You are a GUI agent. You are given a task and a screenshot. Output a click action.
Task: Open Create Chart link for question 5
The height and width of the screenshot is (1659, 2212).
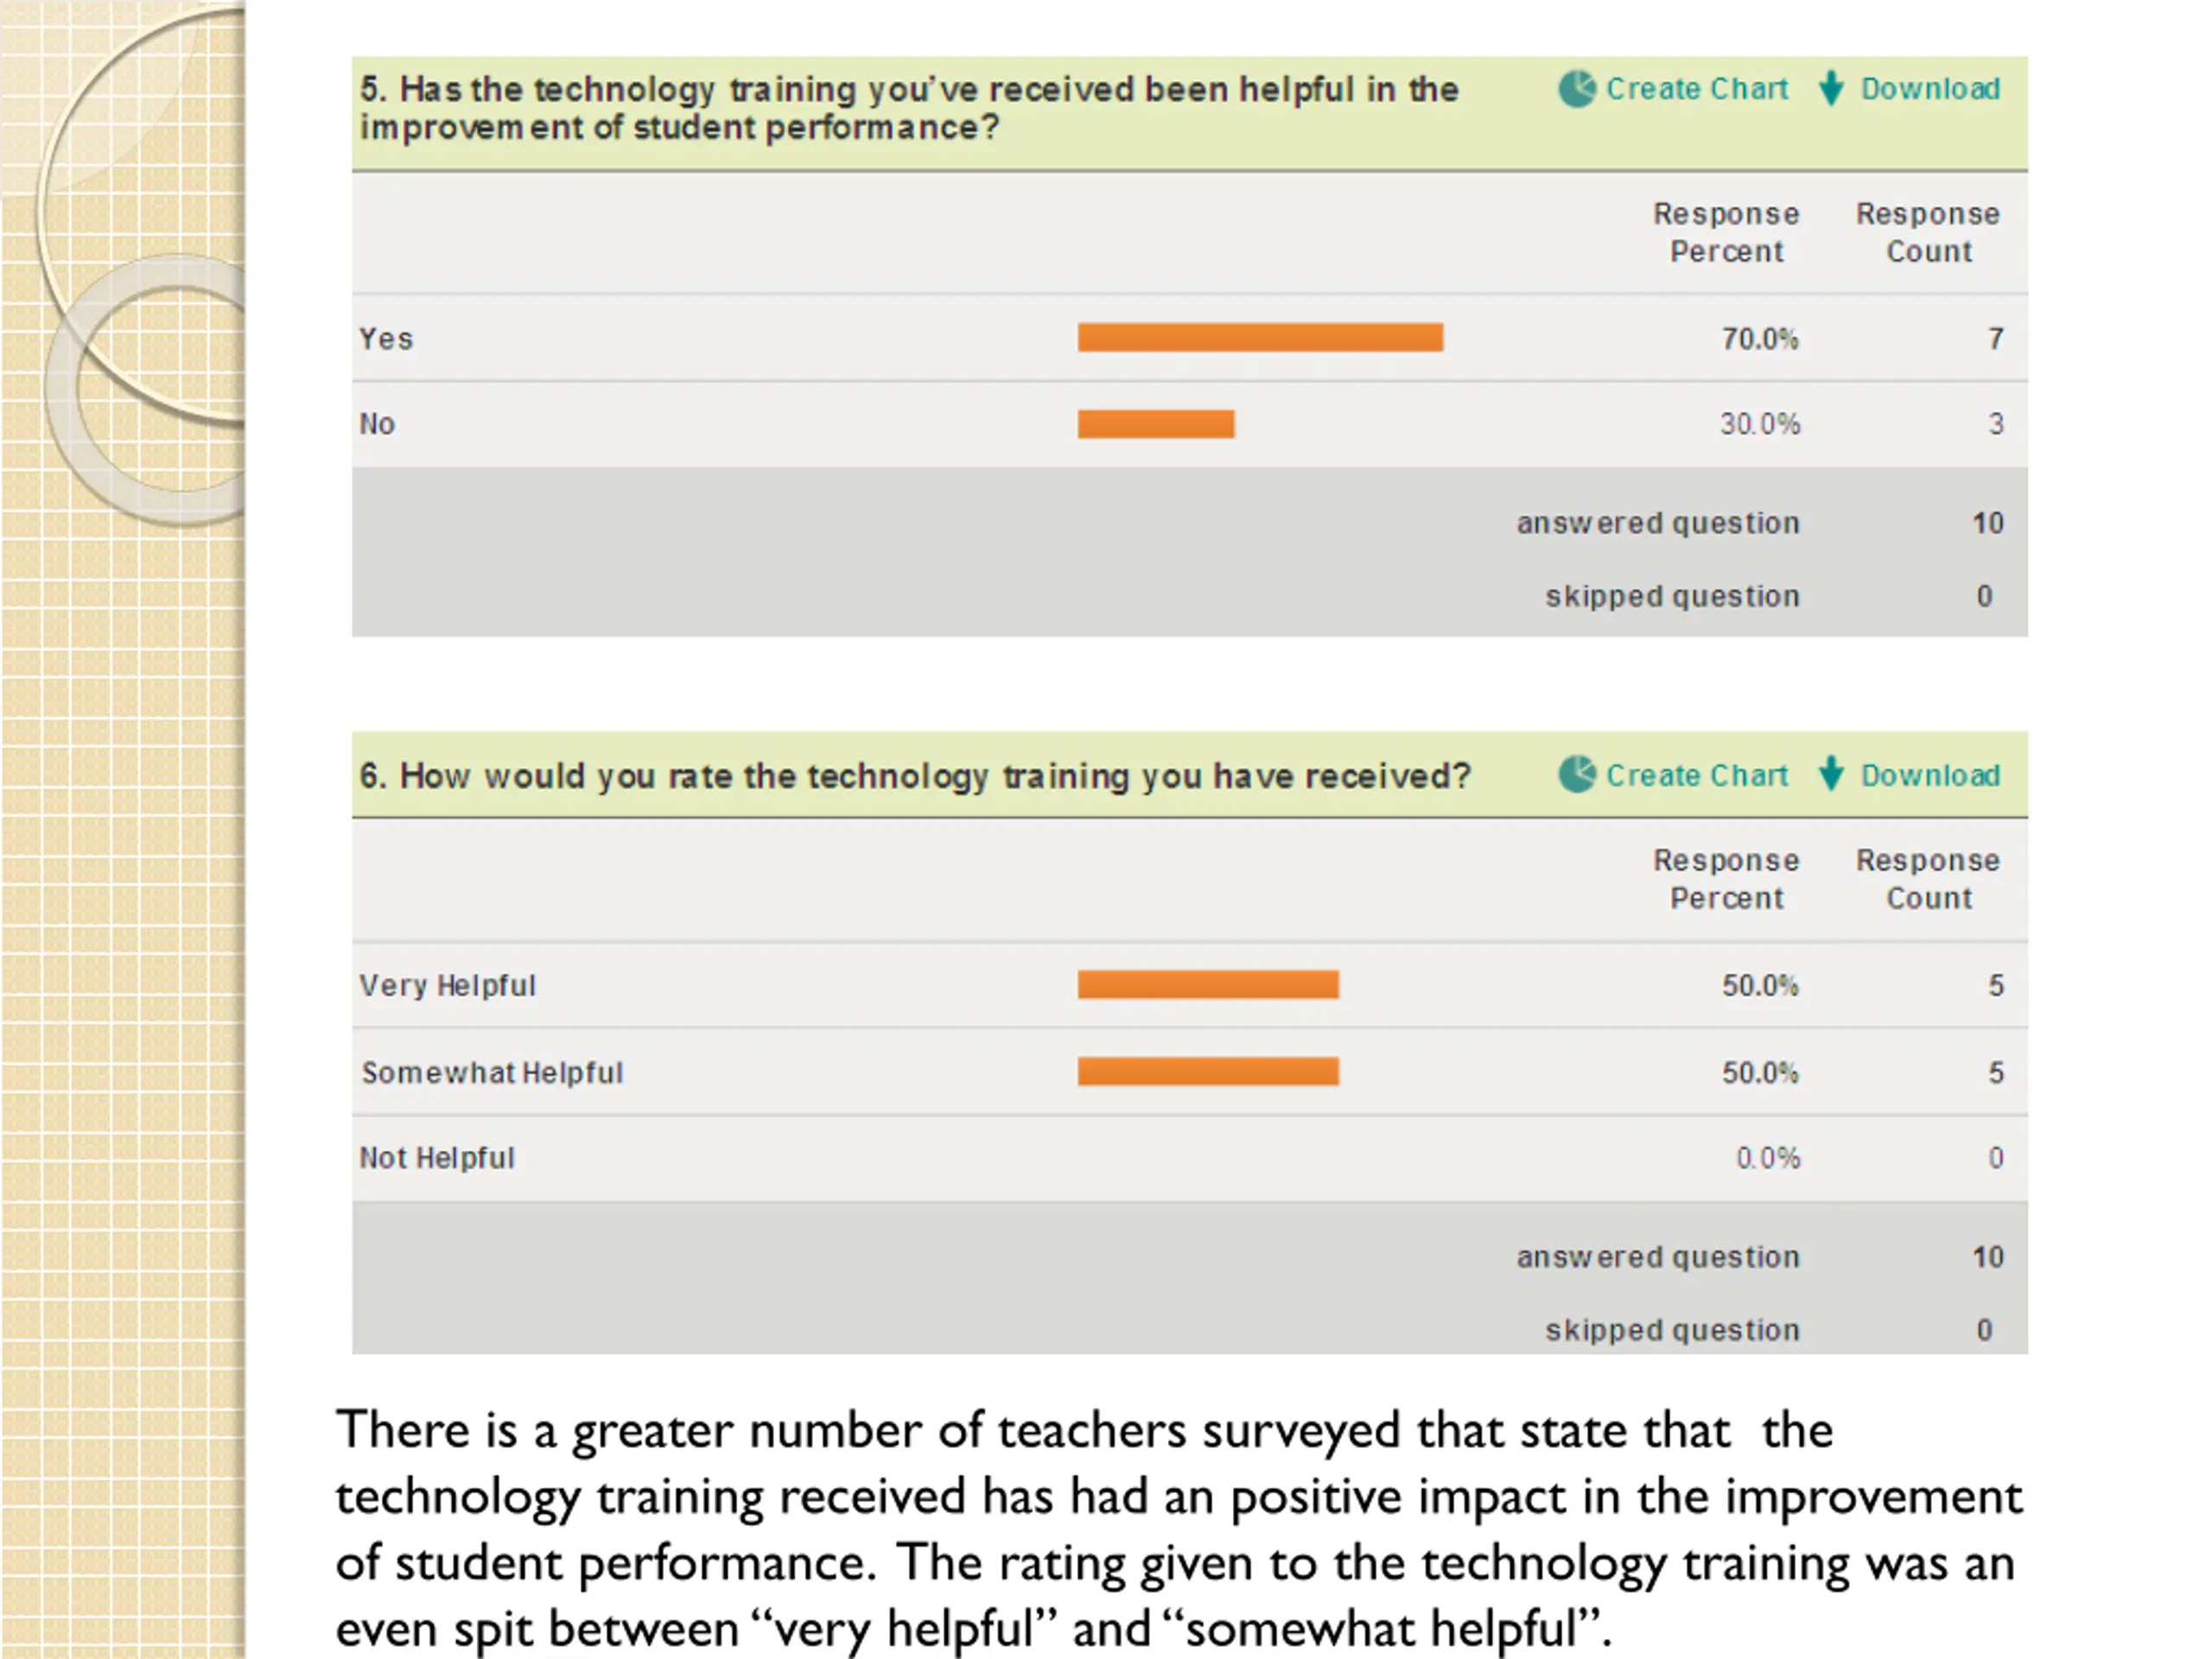[1697, 89]
